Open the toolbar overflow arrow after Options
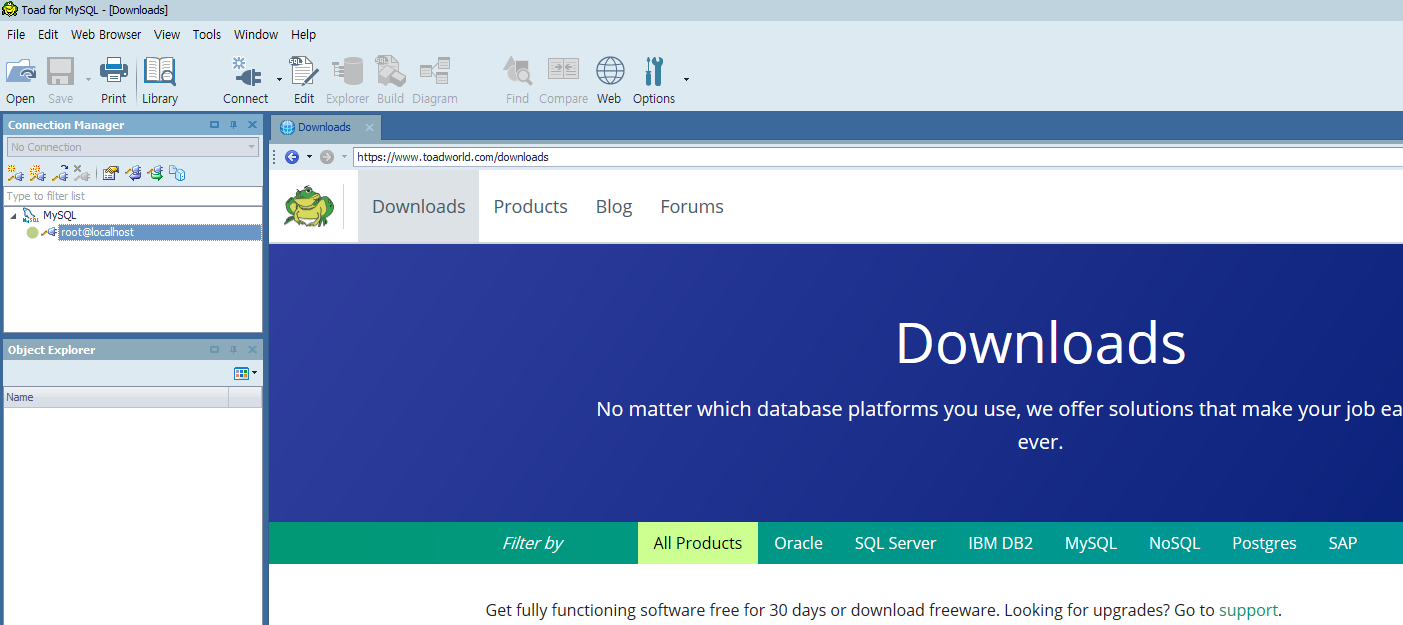Image resolution: width=1403 pixels, height=625 pixels. (686, 78)
